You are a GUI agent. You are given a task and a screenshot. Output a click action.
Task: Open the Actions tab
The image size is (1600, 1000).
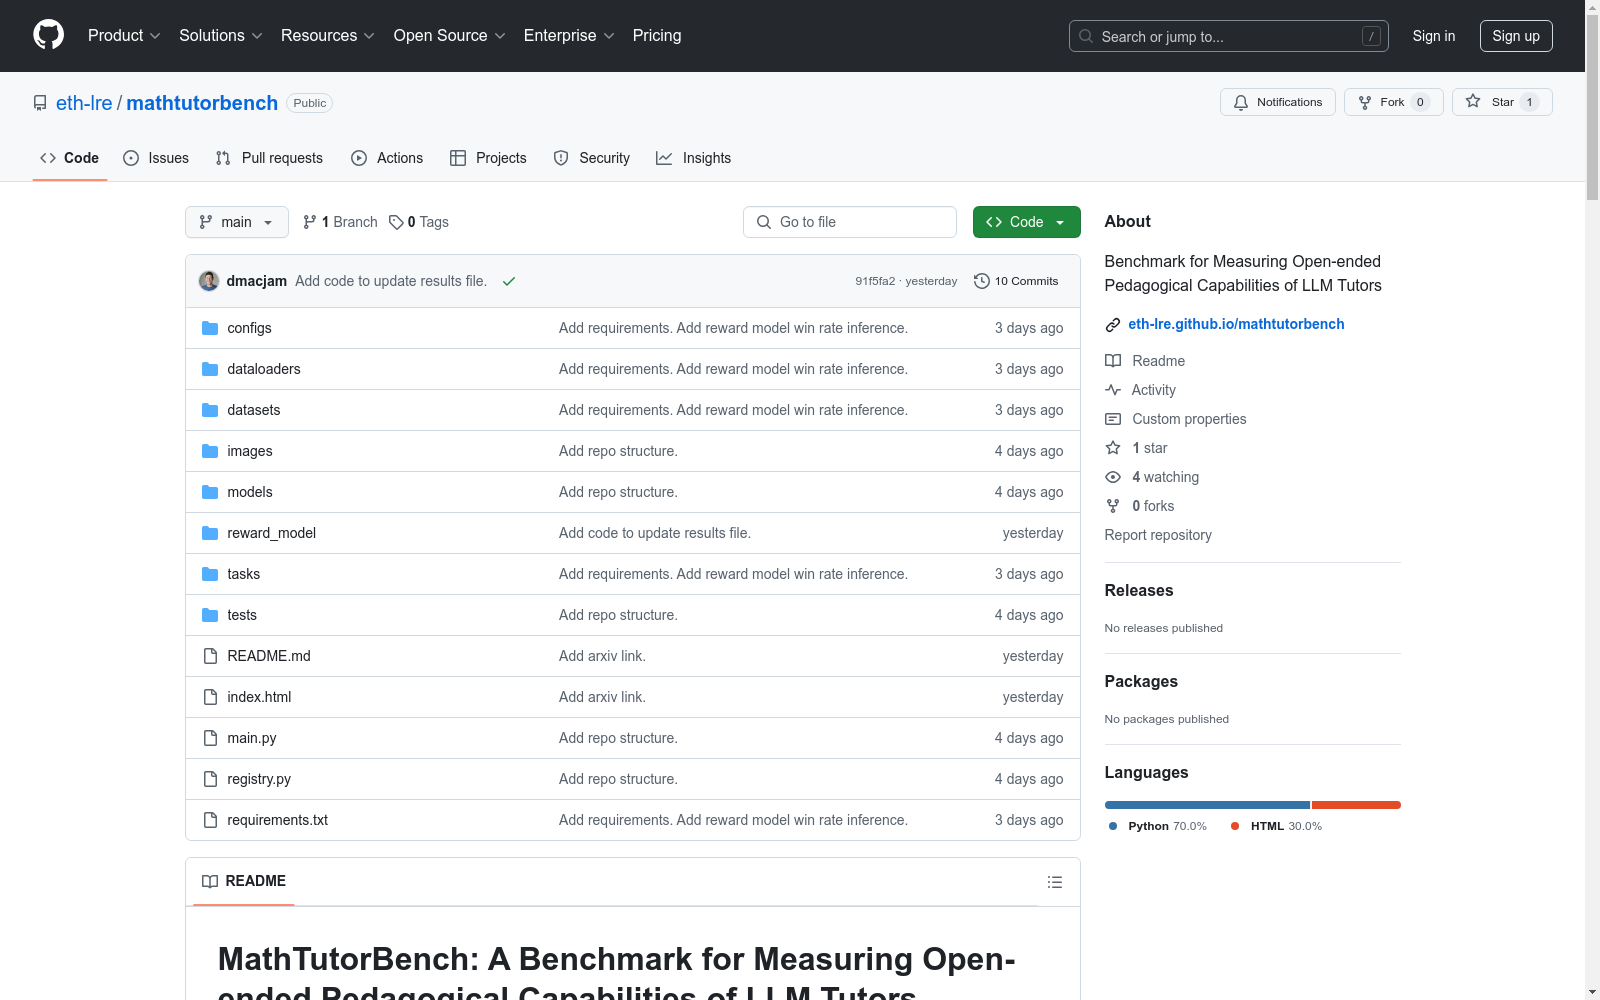[387, 158]
